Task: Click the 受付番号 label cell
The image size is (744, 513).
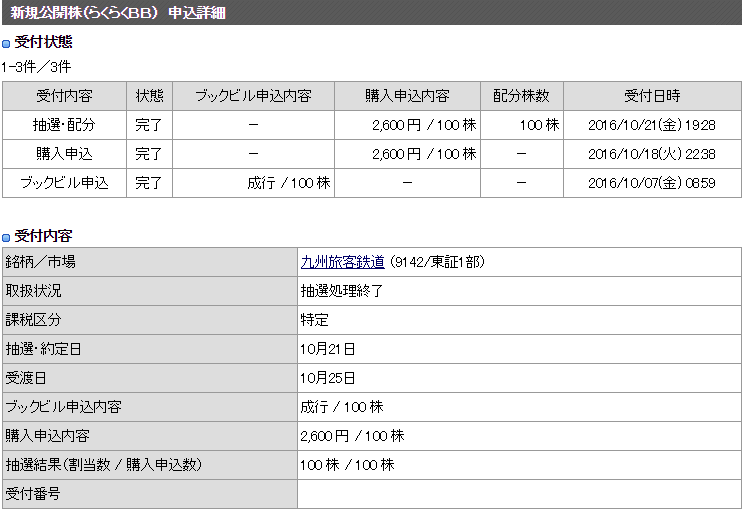Action: tap(150, 494)
